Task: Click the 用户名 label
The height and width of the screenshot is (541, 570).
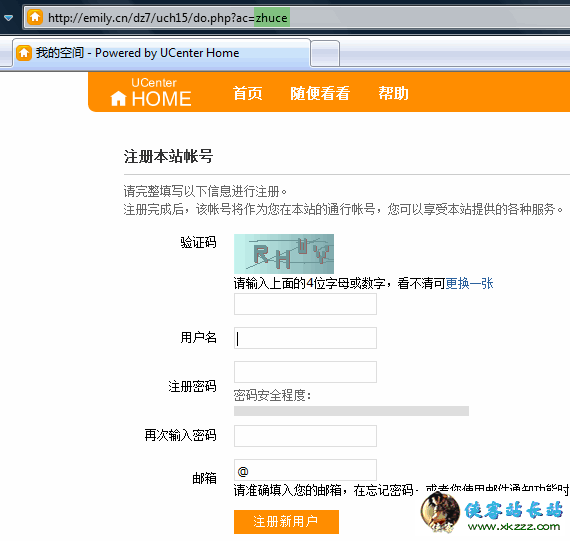Action: point(198,337)
